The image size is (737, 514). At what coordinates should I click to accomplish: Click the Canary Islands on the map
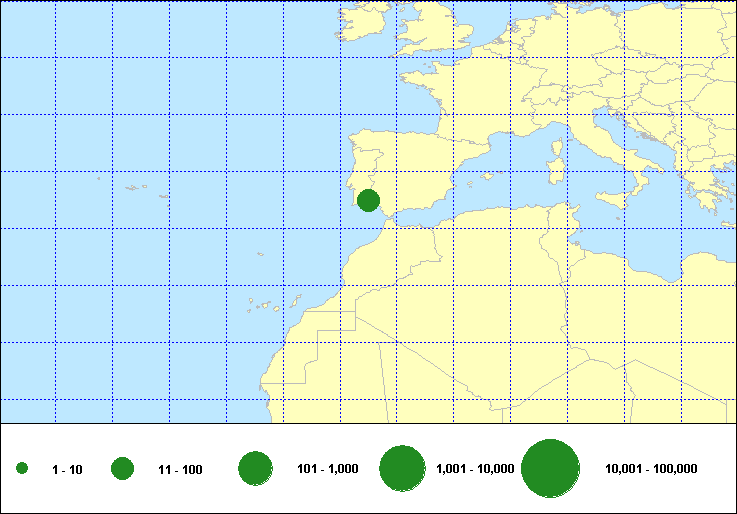pyautogui.click(x=267, y=303)
